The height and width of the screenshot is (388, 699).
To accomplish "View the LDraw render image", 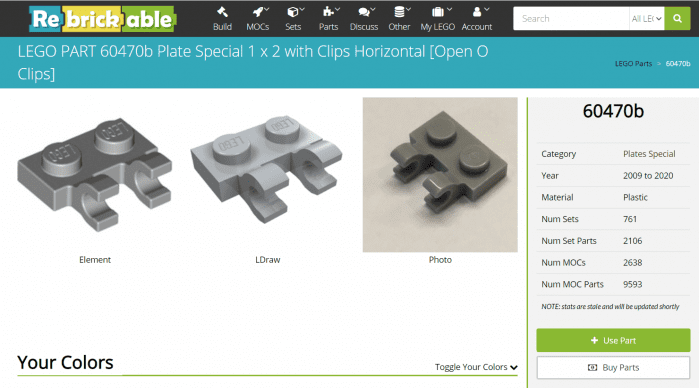I will tap(267, 169).
